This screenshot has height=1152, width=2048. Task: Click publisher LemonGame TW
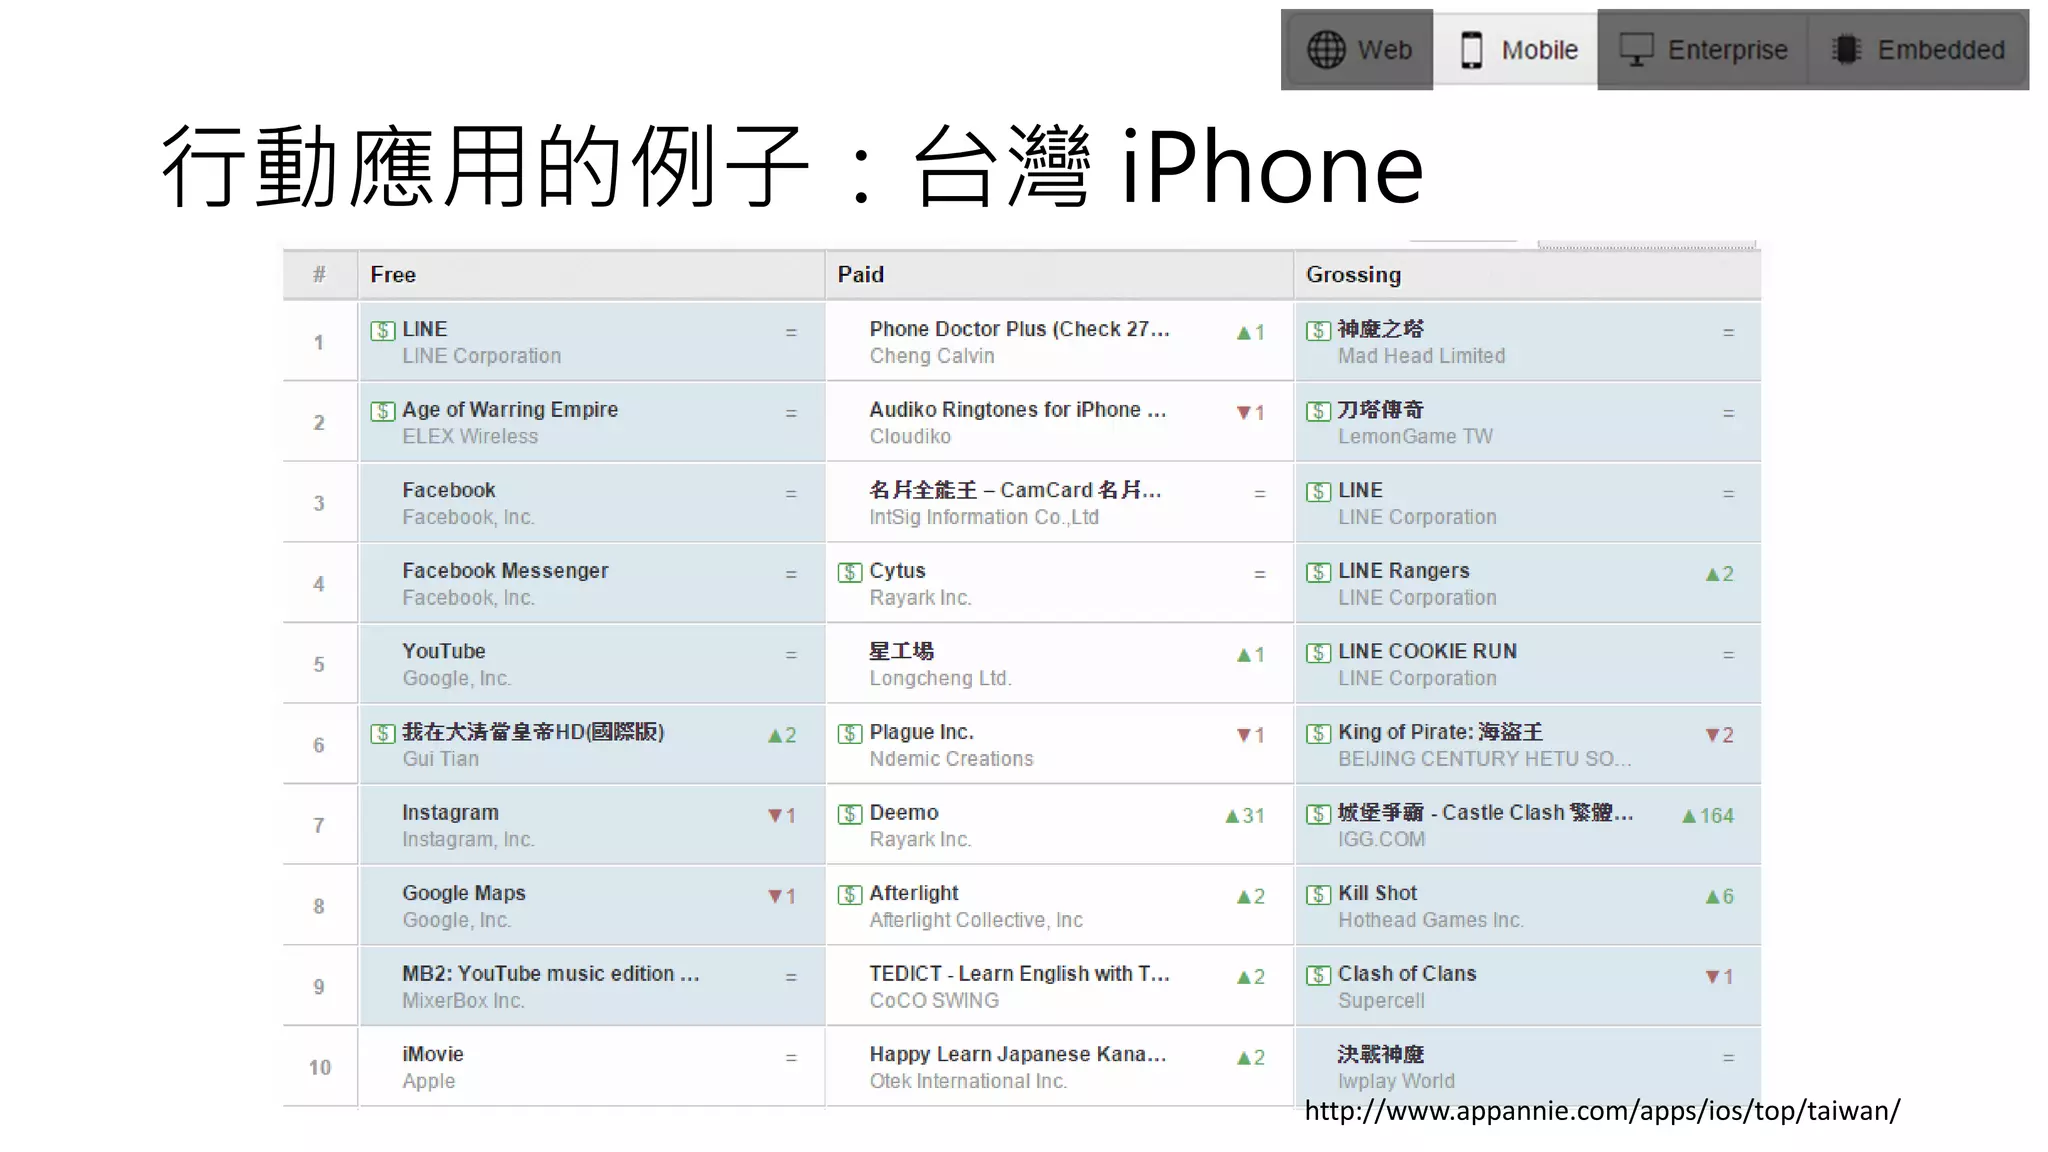pos(1415,437)
